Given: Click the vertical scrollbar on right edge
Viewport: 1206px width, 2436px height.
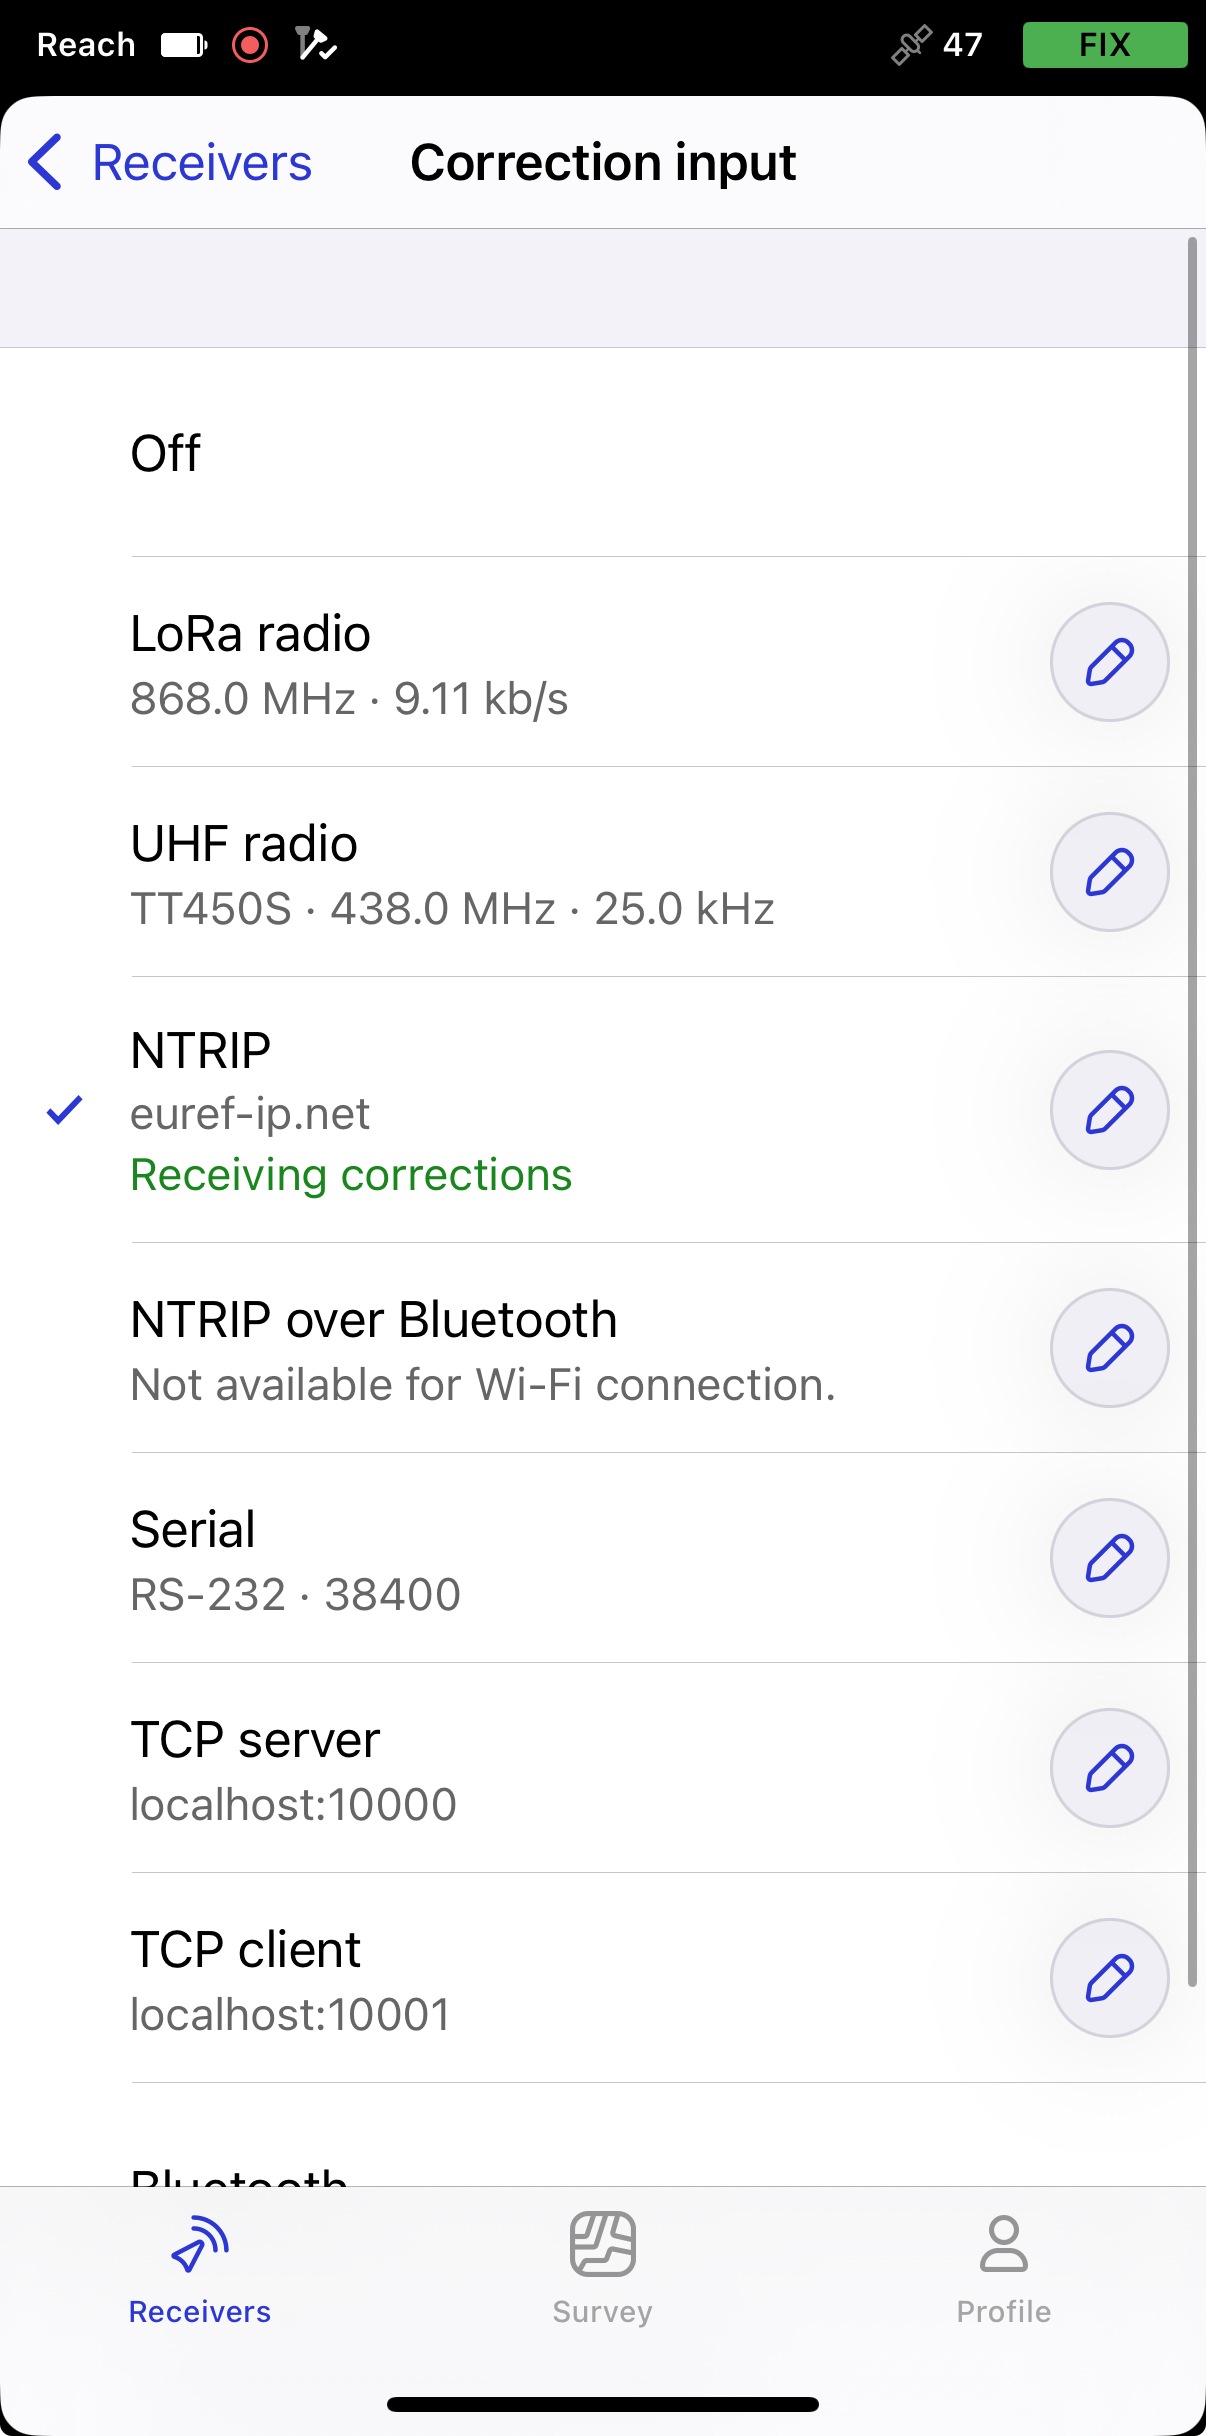Looking at the screenshot, I should [x=1192, y=1111].
